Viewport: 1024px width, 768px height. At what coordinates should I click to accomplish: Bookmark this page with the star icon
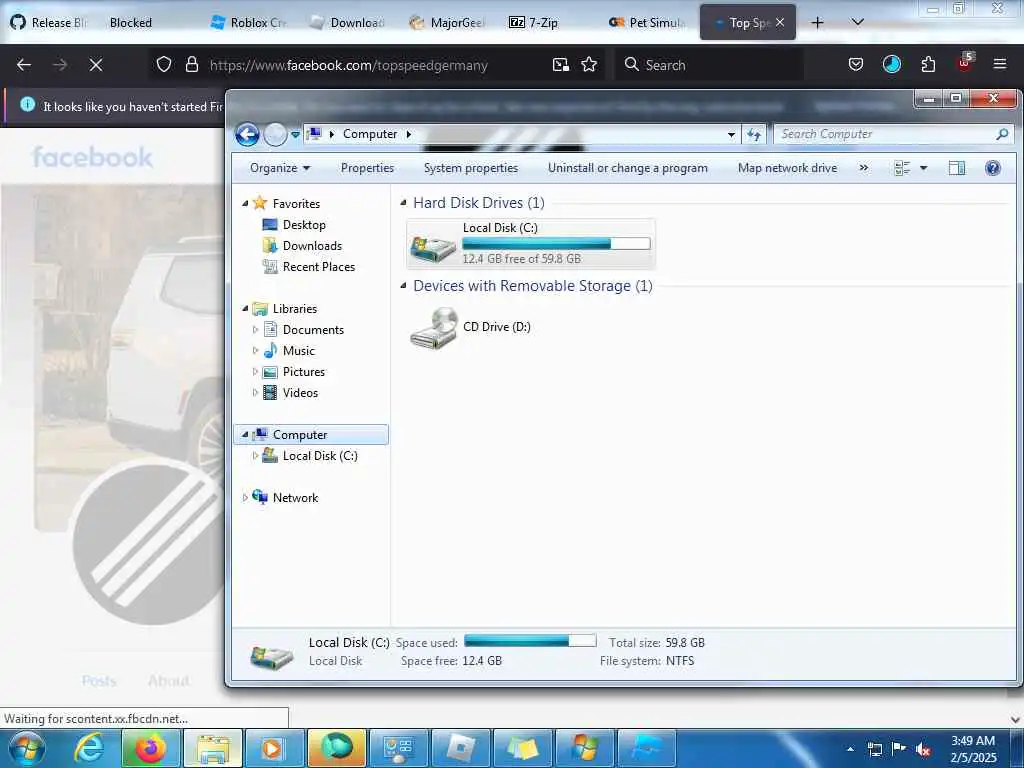tap(589, 65)
